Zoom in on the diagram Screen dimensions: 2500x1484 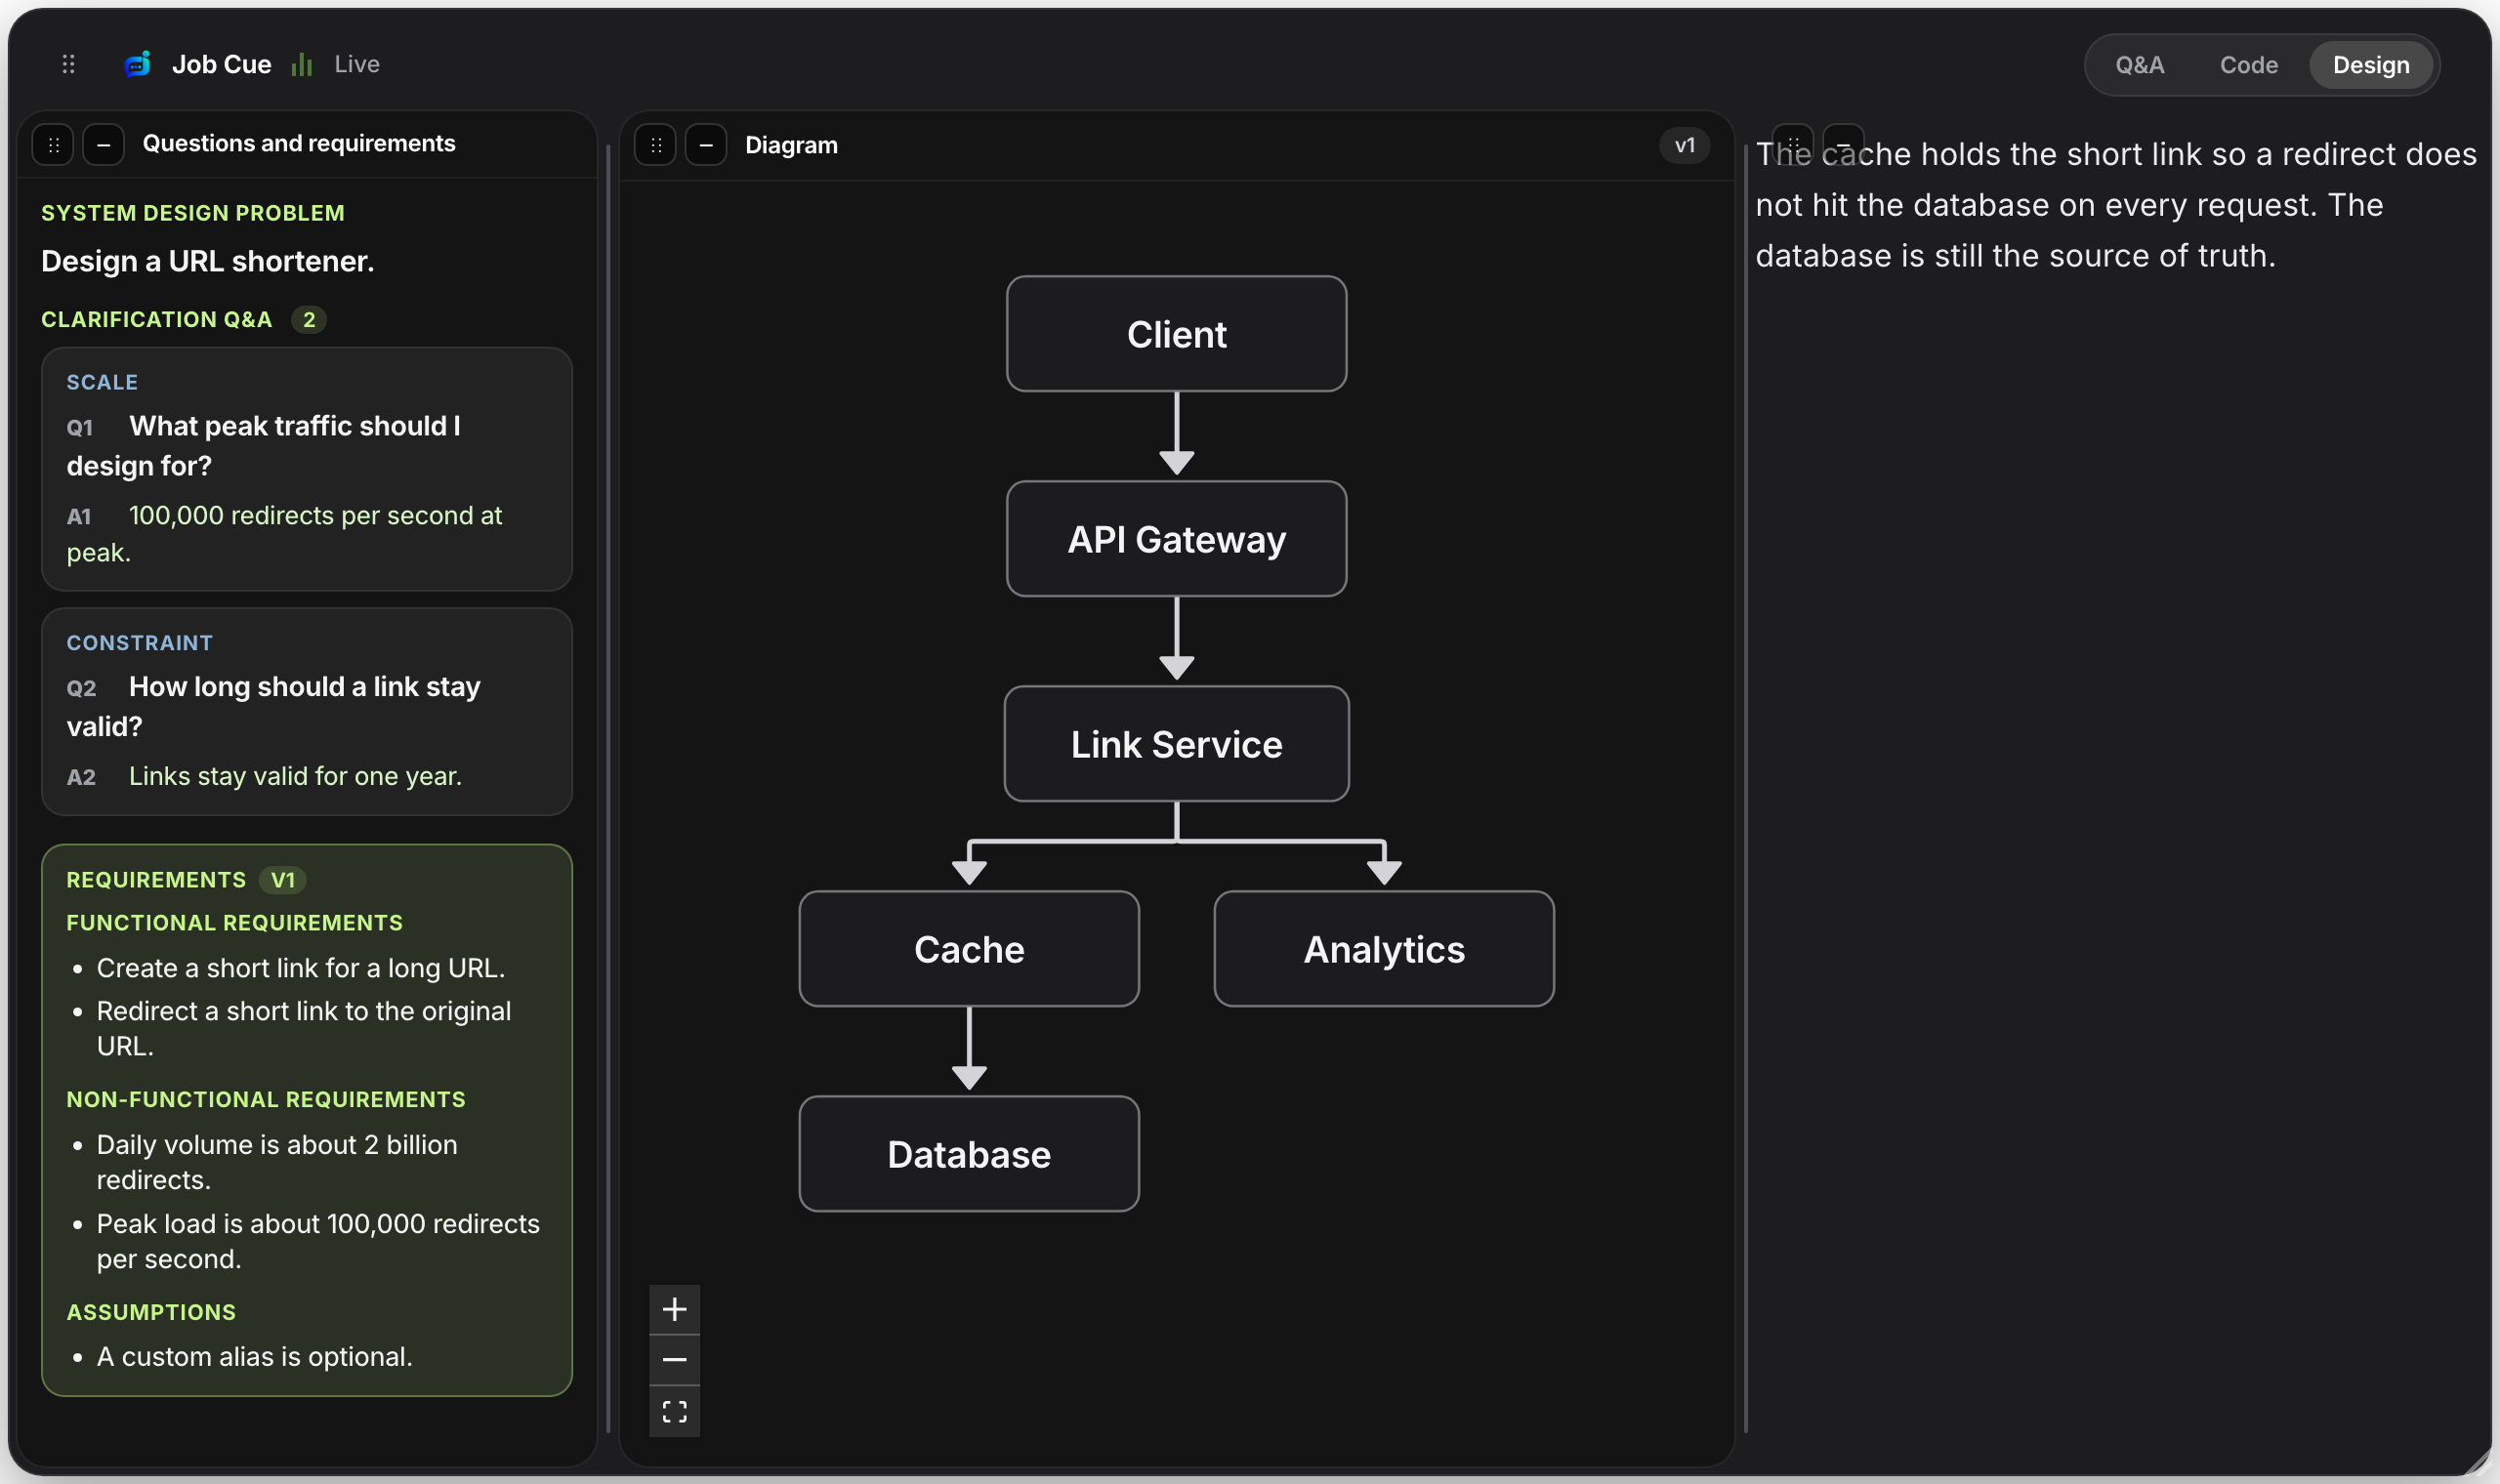pos(675,1309)
